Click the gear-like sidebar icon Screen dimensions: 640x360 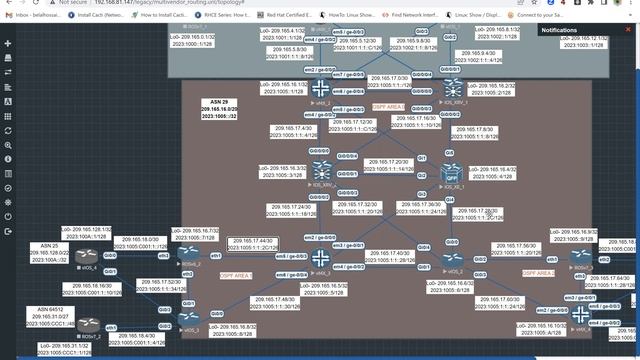point(8,202)
